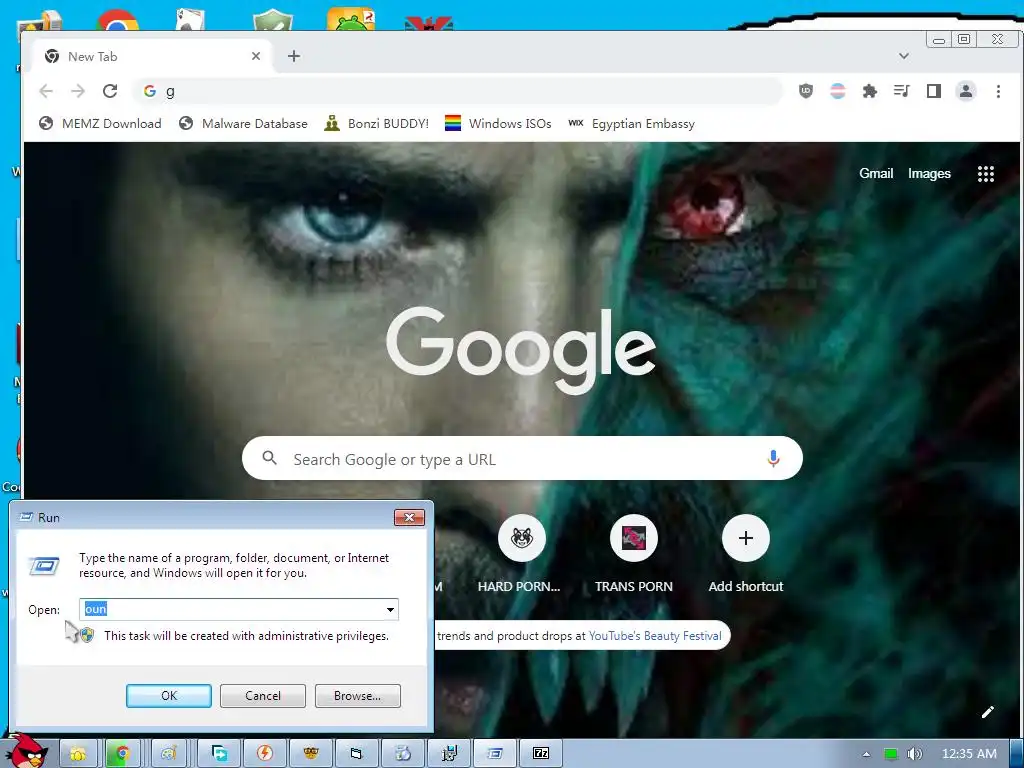Open the paint palette taskbar icon

click(169, 754)
